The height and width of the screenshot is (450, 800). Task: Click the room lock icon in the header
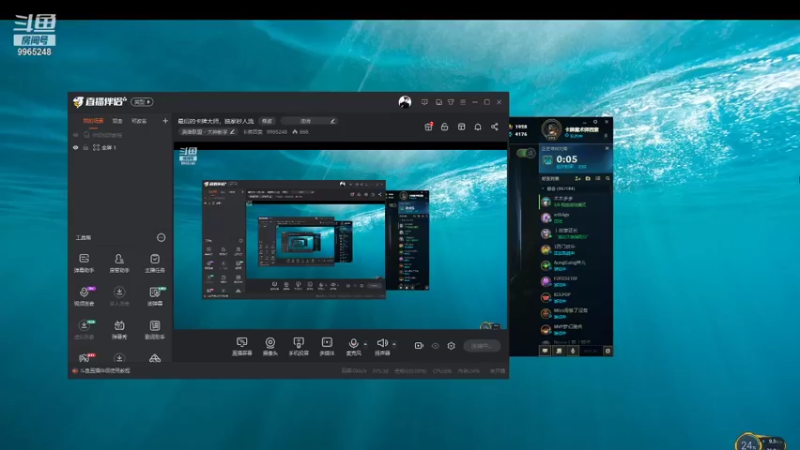click(x=444, y=127)
